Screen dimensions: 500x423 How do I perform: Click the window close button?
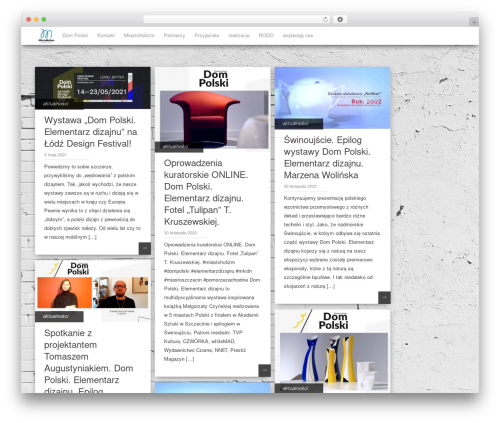coord(29,20)
